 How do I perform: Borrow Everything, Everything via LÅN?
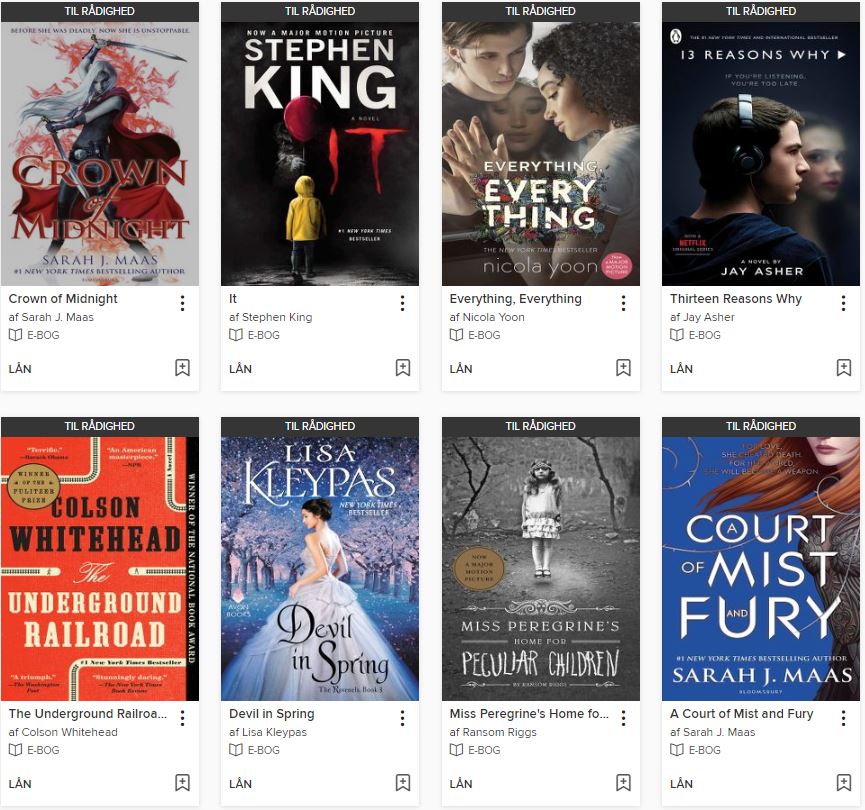pos(461,369)
